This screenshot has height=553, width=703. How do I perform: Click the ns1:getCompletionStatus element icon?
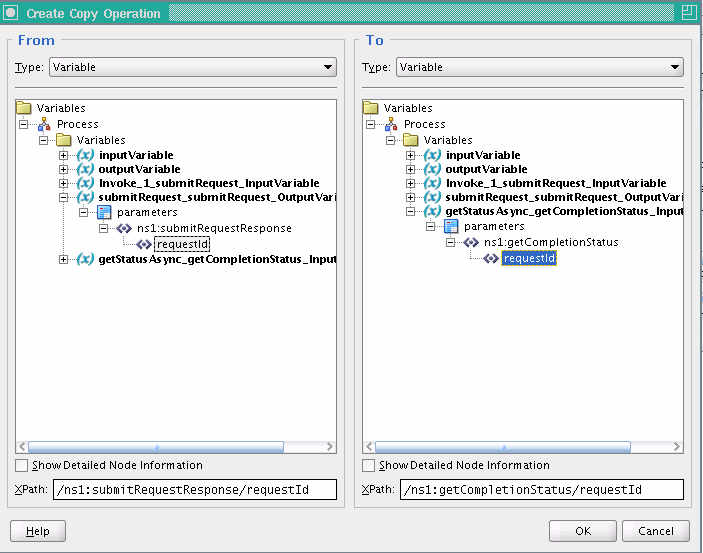(x=471, y=242)
